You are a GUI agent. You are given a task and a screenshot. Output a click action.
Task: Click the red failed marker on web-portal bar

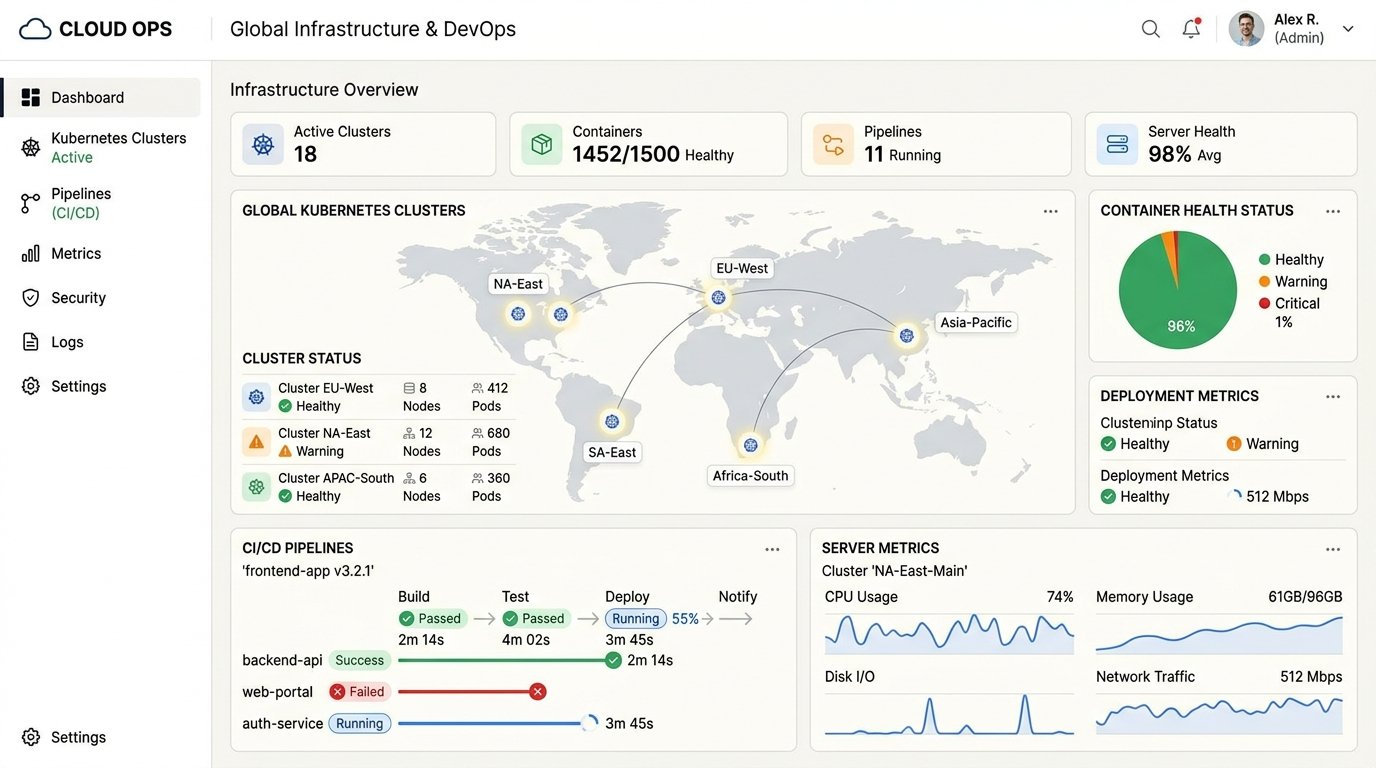click(538, 691)
